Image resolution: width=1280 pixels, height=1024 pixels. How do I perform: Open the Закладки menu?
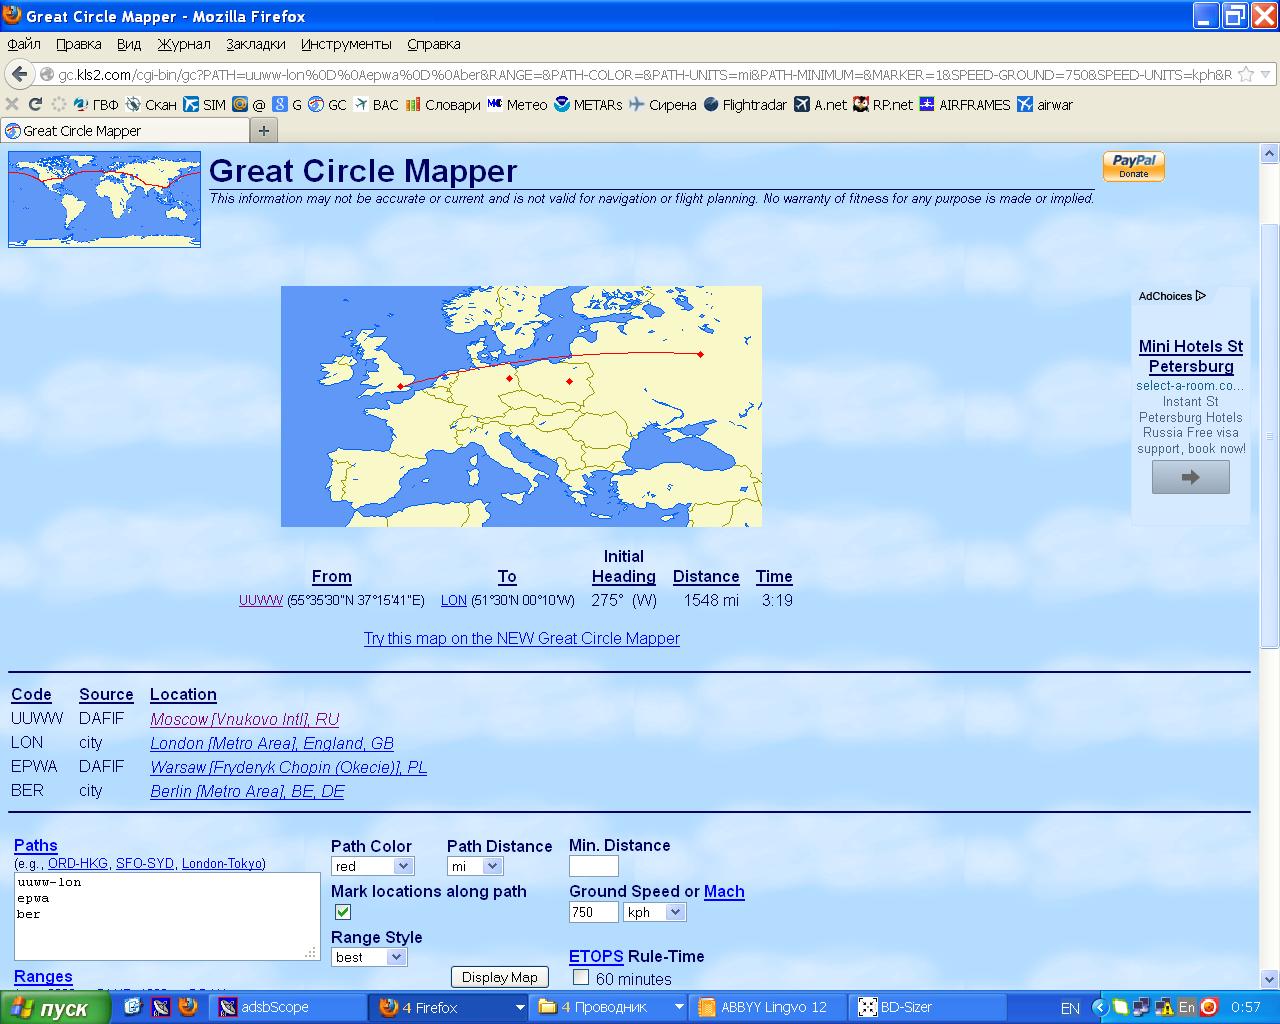pos(256,44)
